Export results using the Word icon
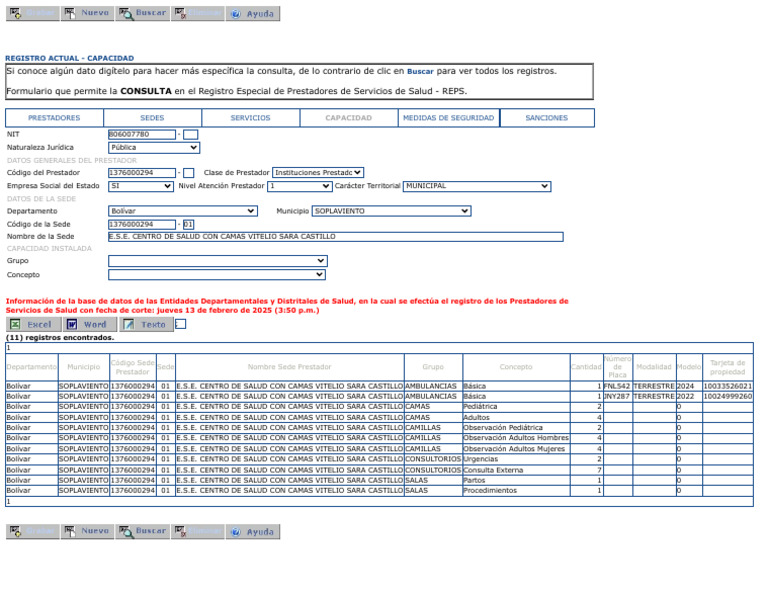 coord(90,324)
